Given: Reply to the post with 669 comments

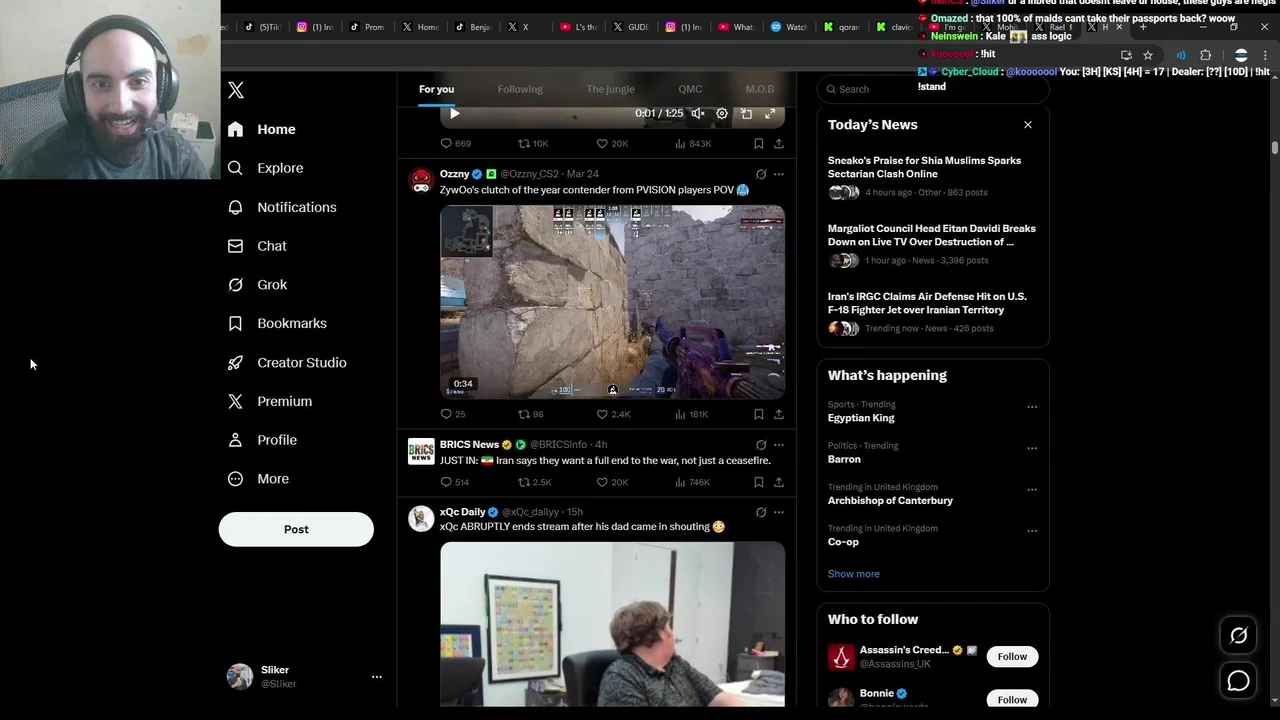Looking at the screenshot, I should (x=456, y=144).
